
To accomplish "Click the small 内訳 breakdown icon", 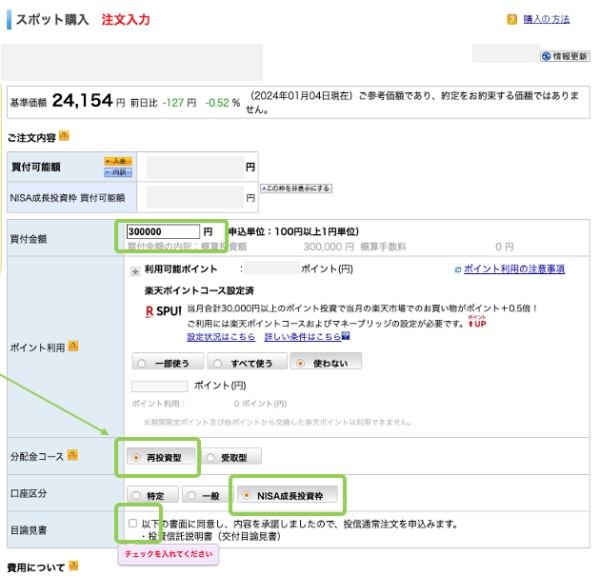I will [x=118, y=172].
